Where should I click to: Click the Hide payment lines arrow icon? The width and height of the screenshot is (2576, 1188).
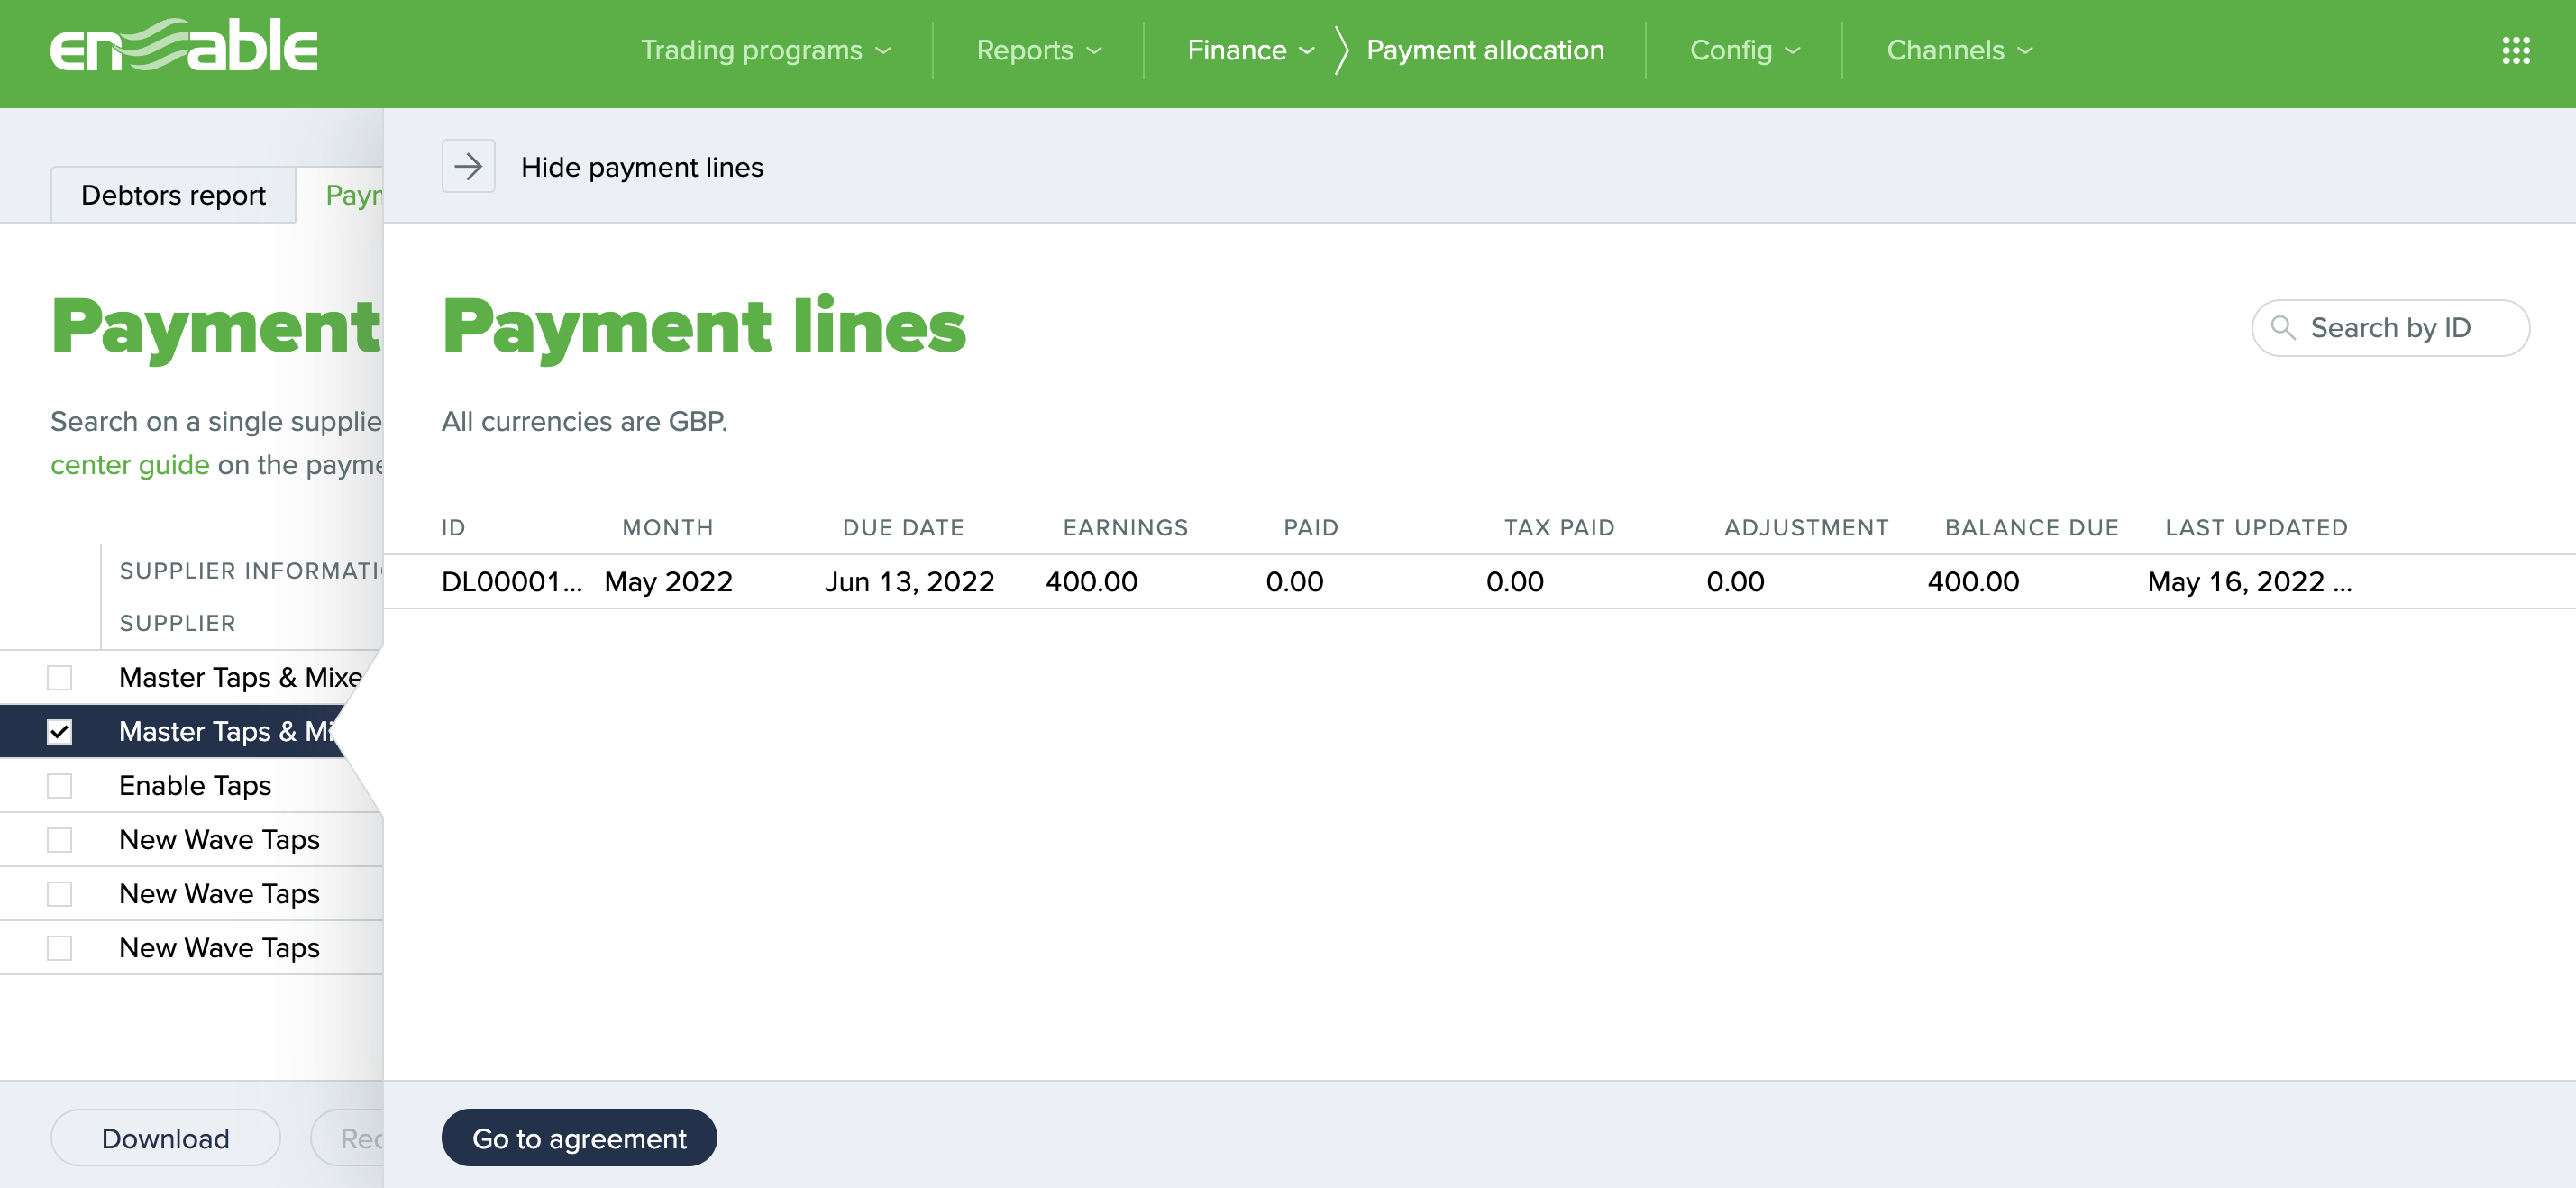click(x=468, y=166)
